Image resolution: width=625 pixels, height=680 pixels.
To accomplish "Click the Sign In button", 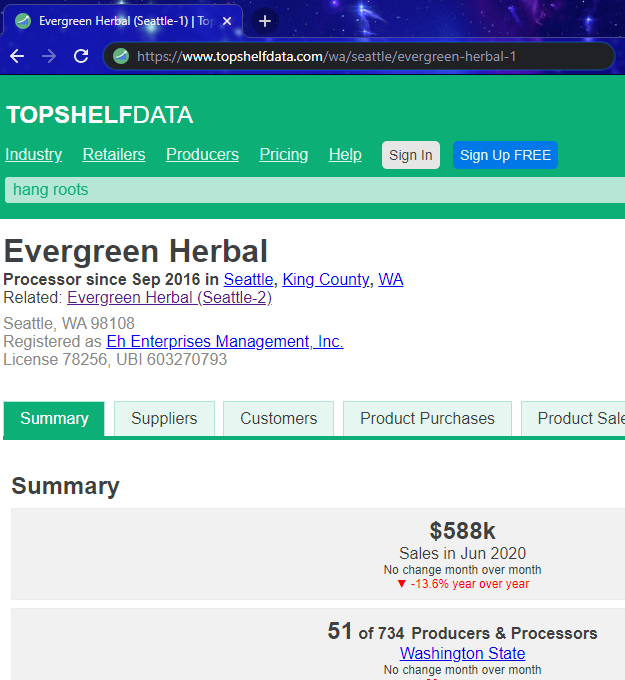I will (x=411, y=155).
